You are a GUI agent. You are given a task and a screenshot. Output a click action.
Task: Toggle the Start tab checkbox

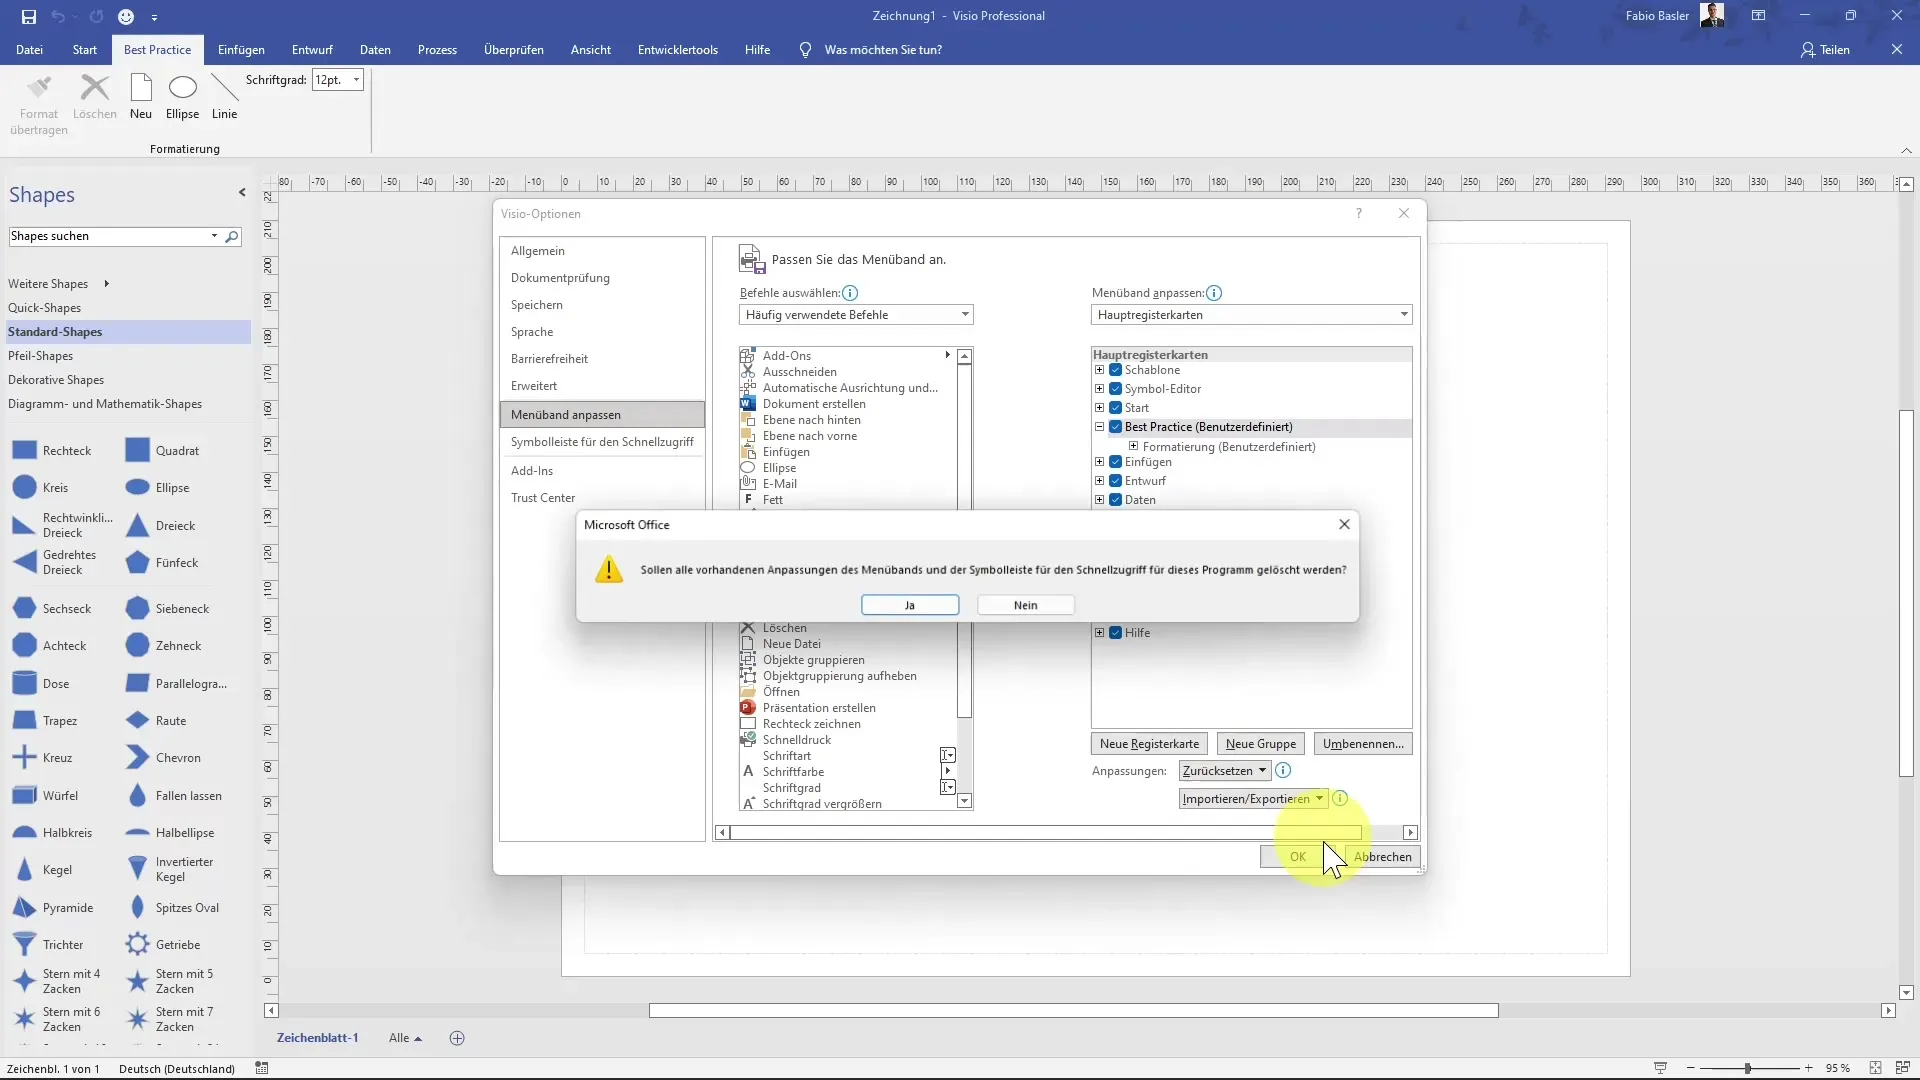tap(1116, 408)
